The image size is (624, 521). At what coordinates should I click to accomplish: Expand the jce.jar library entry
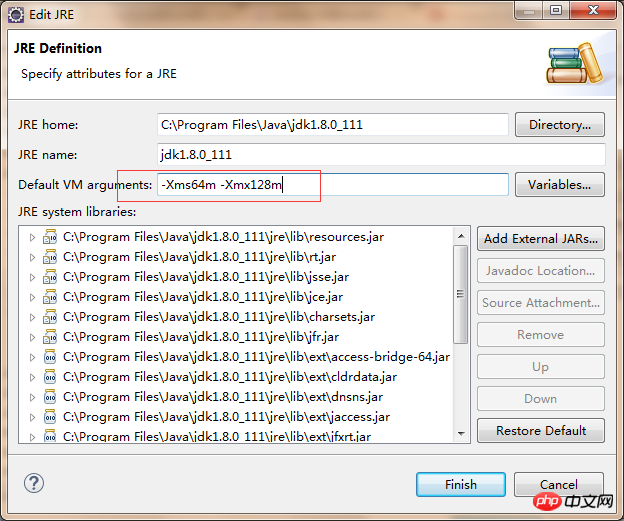32,297
